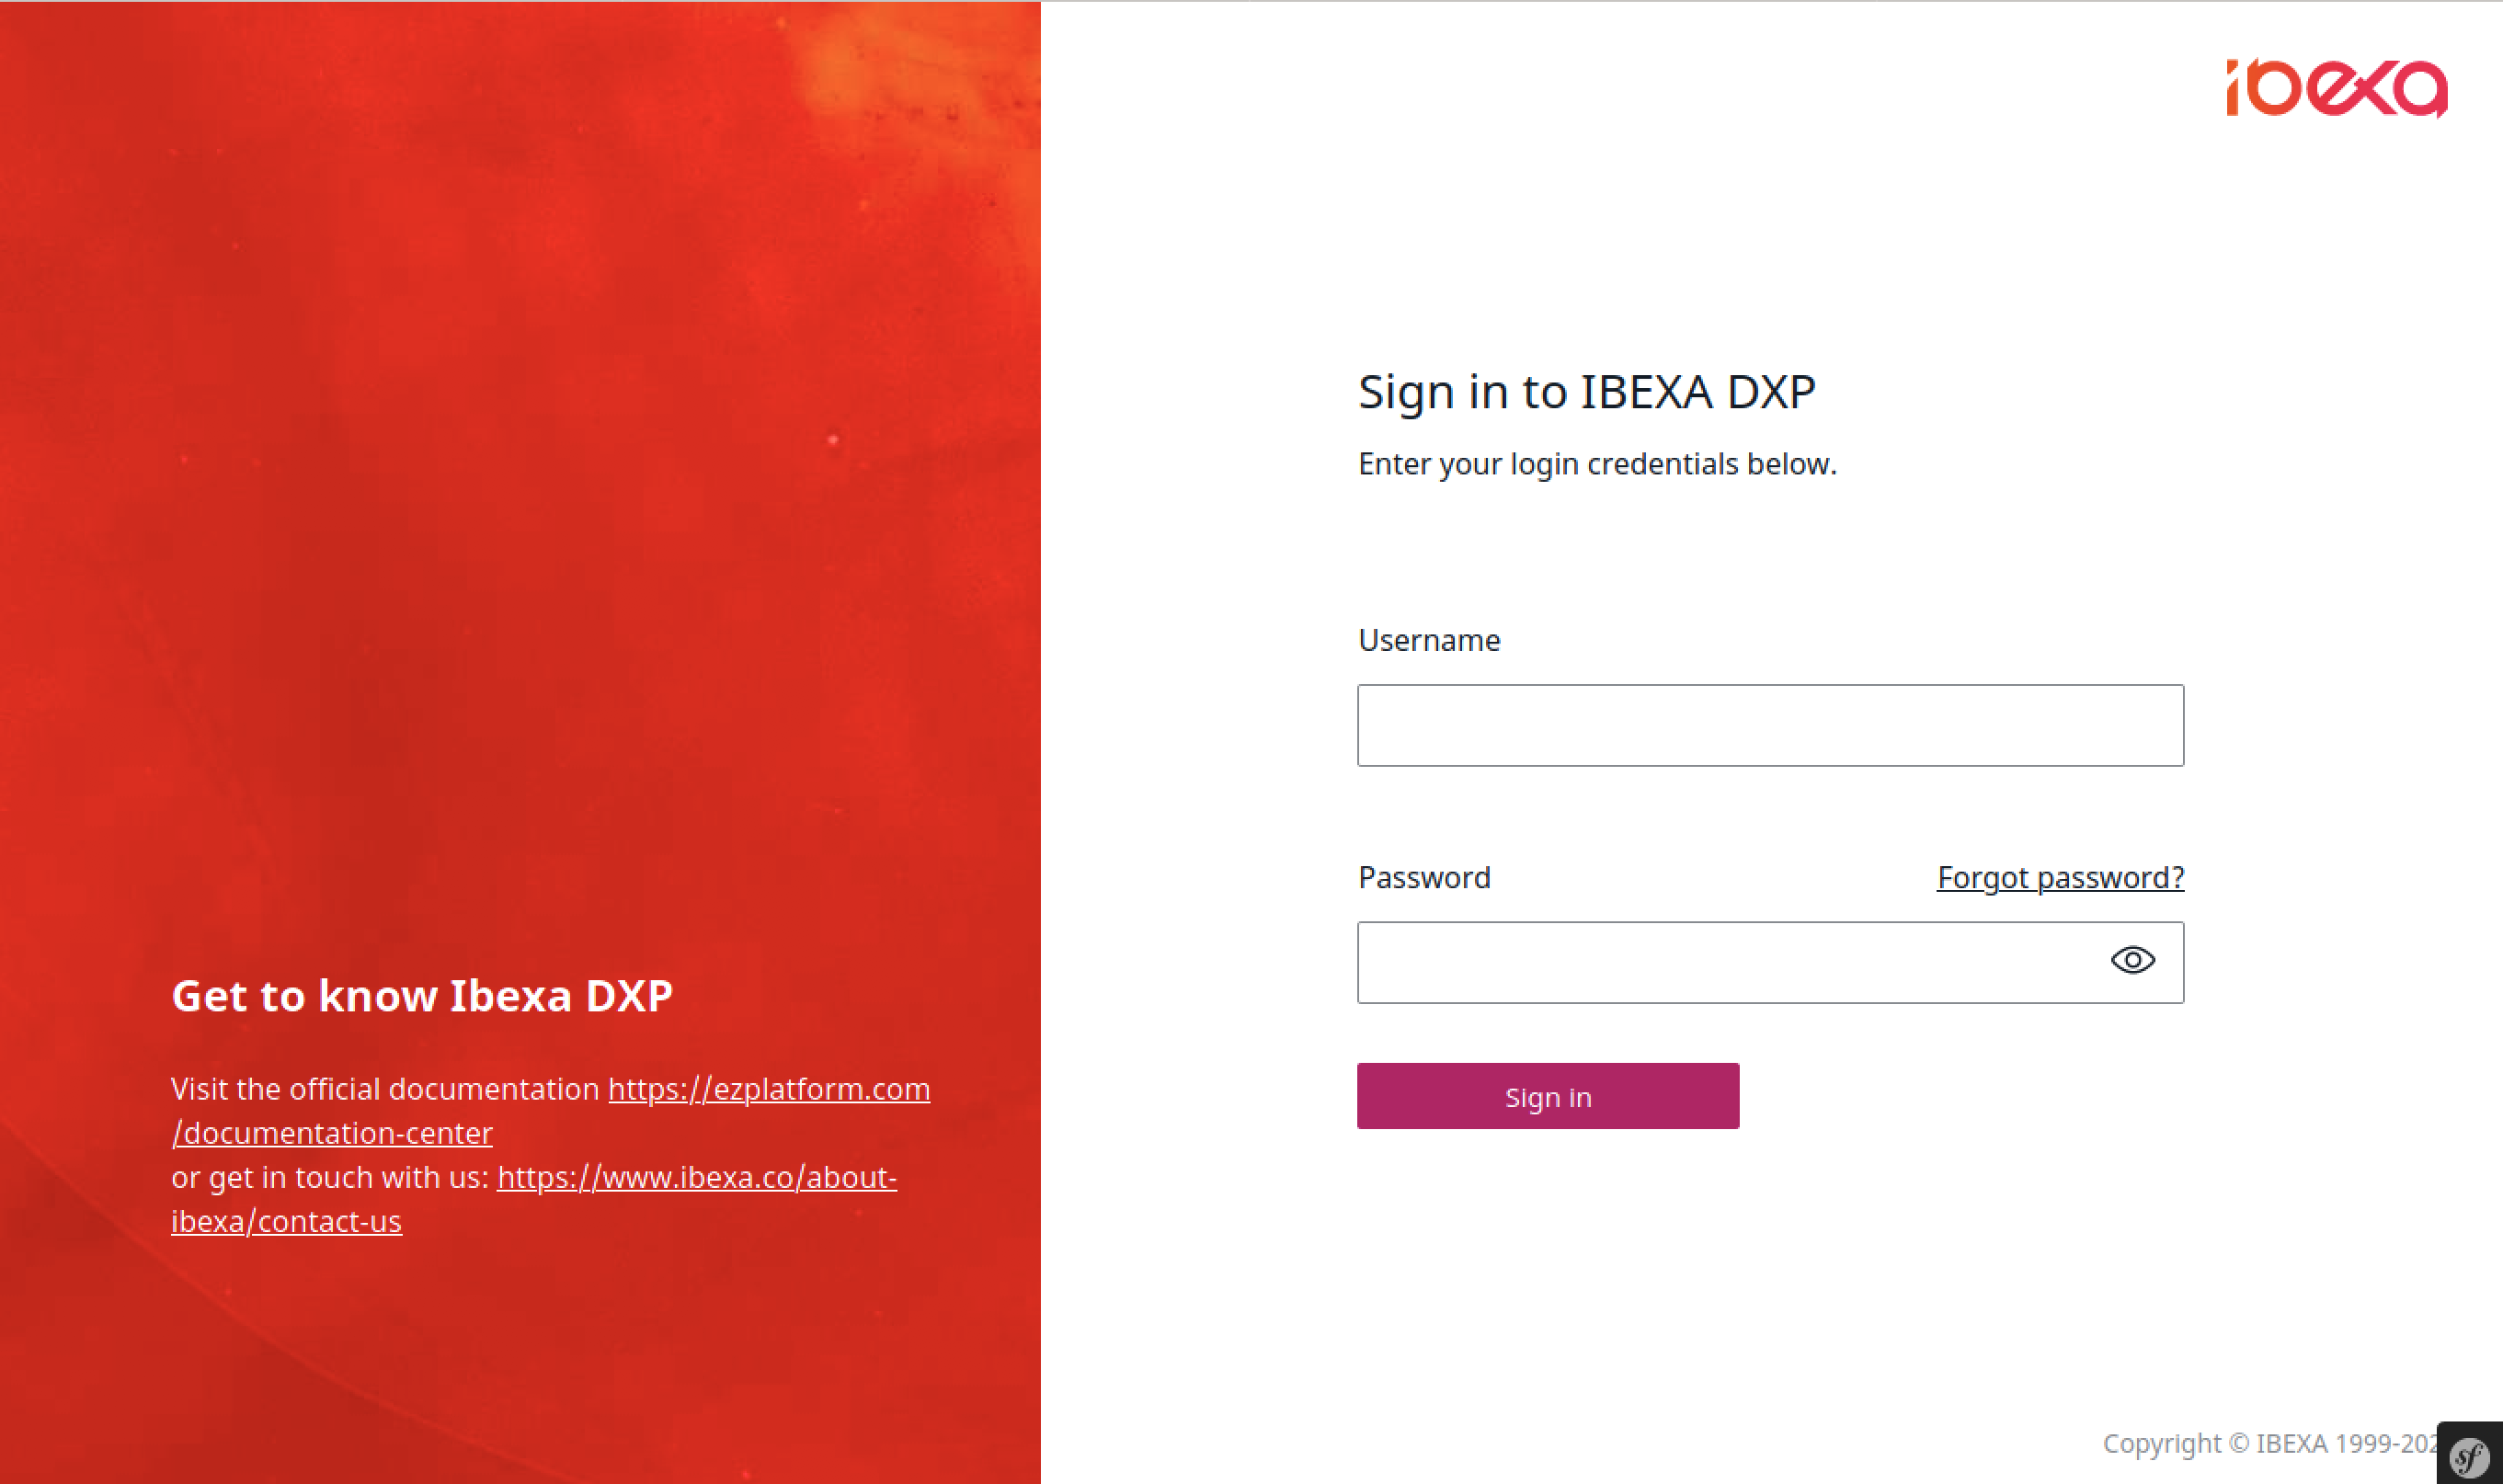
Task: Click the 'or get in touch with us' text
Action: tap(330, 1177)
